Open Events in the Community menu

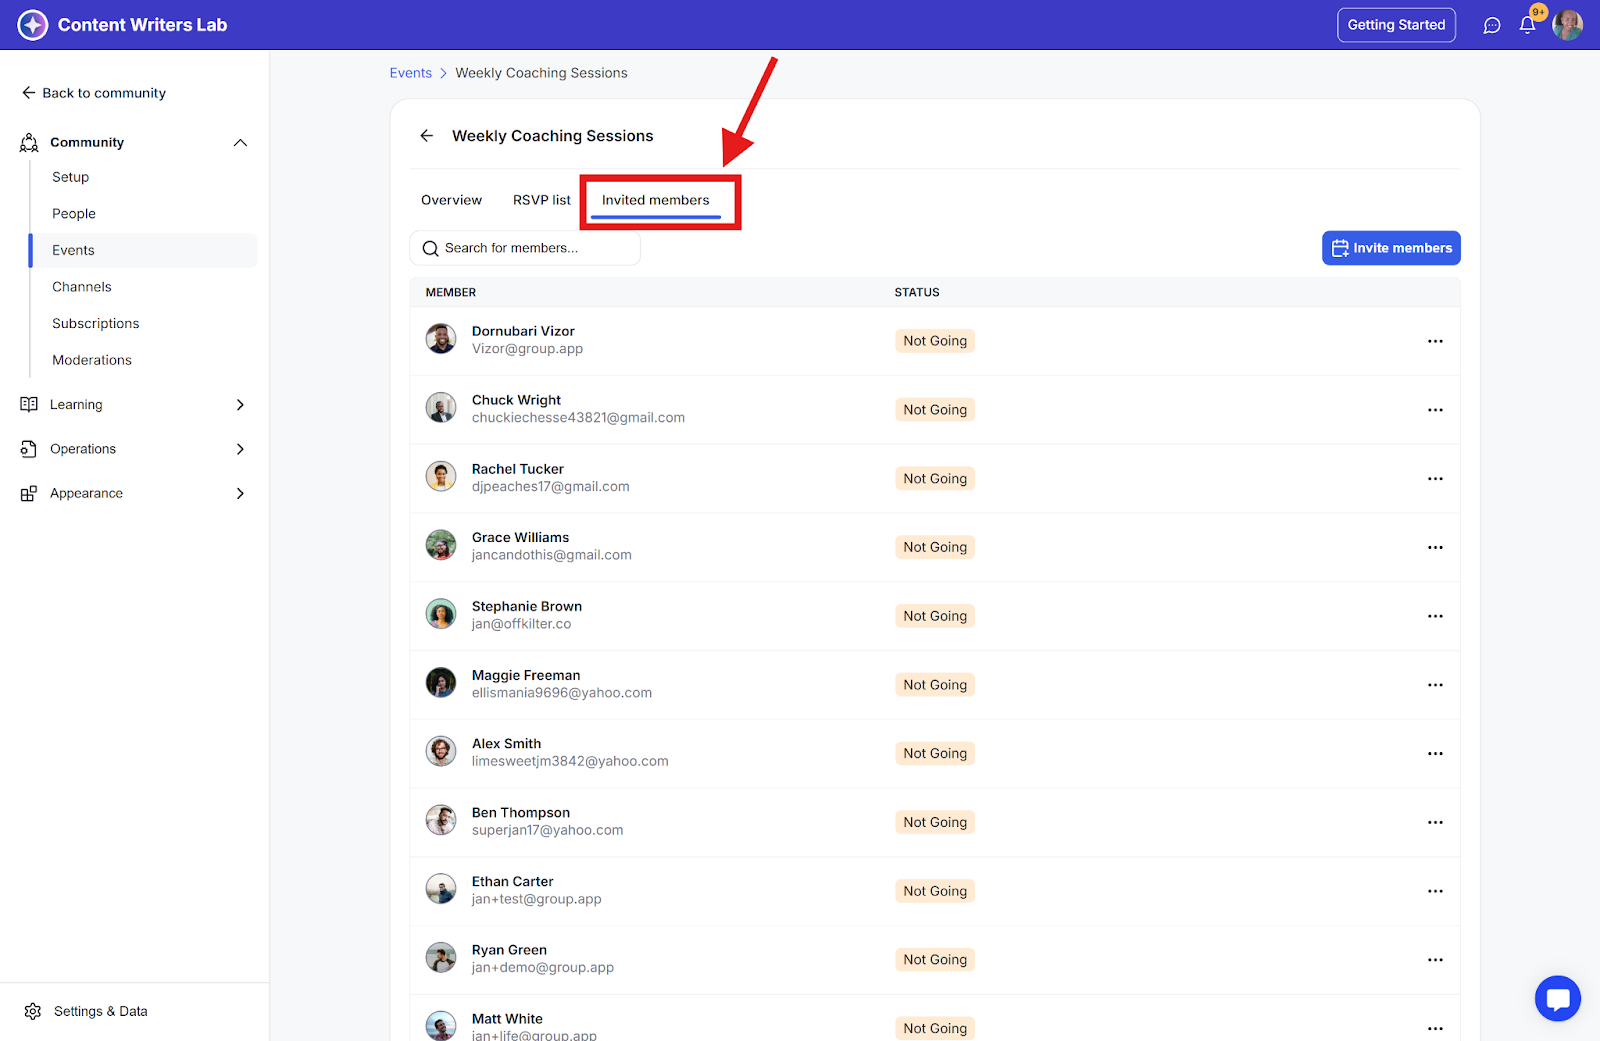coord(144,250)
